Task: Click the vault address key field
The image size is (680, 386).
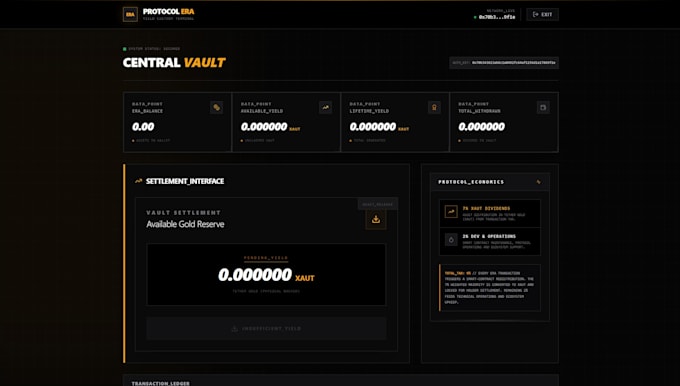Action: tap(504, 63)
